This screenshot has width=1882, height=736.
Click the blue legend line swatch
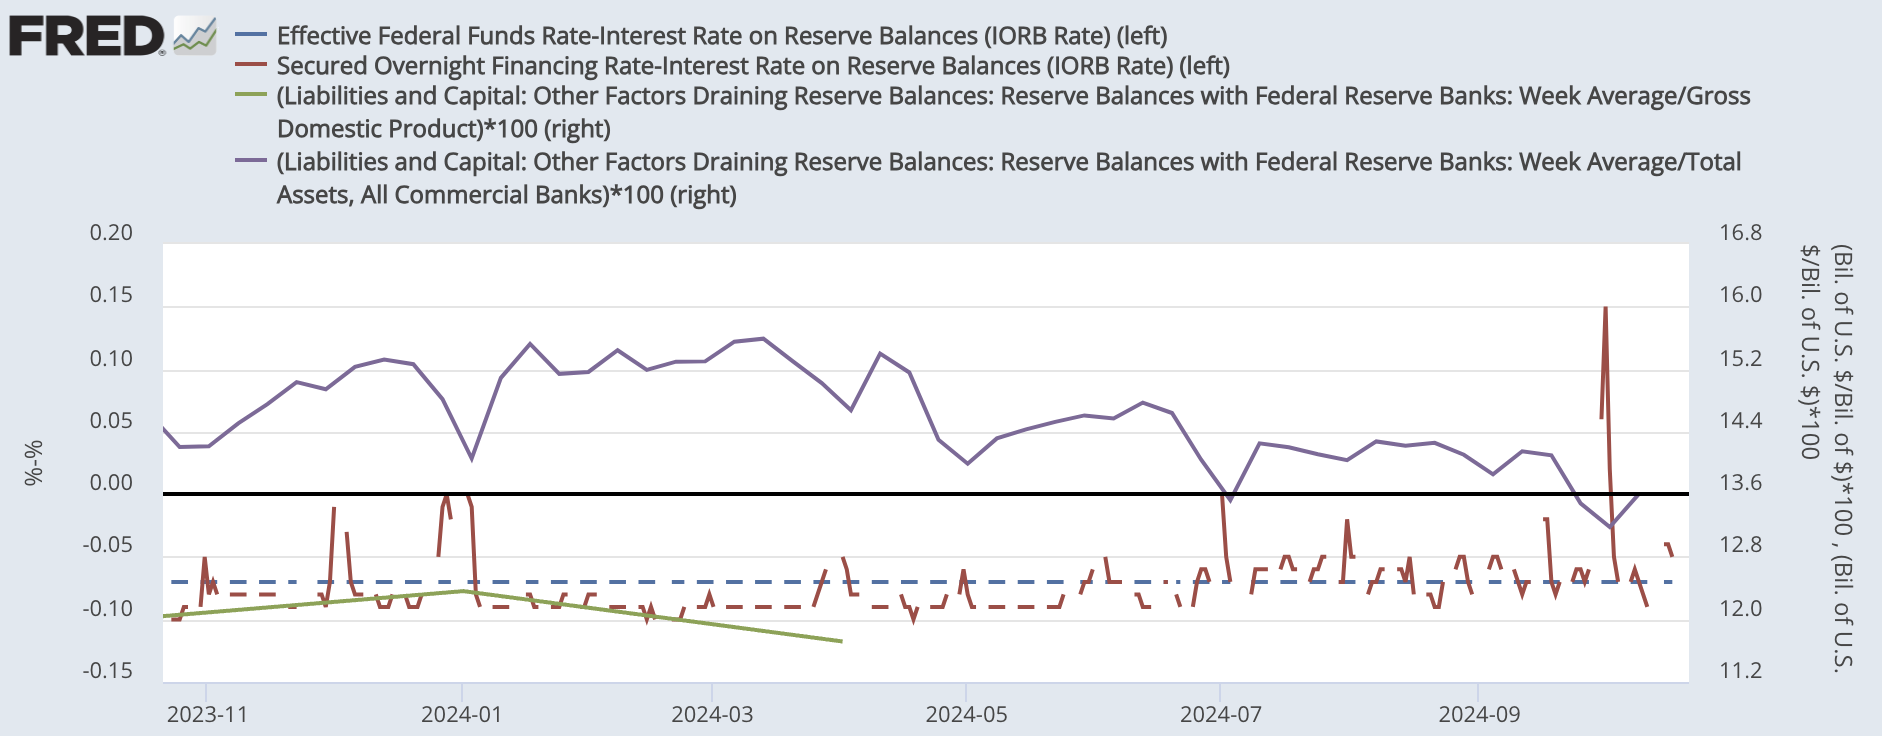[x=250, y=35]
